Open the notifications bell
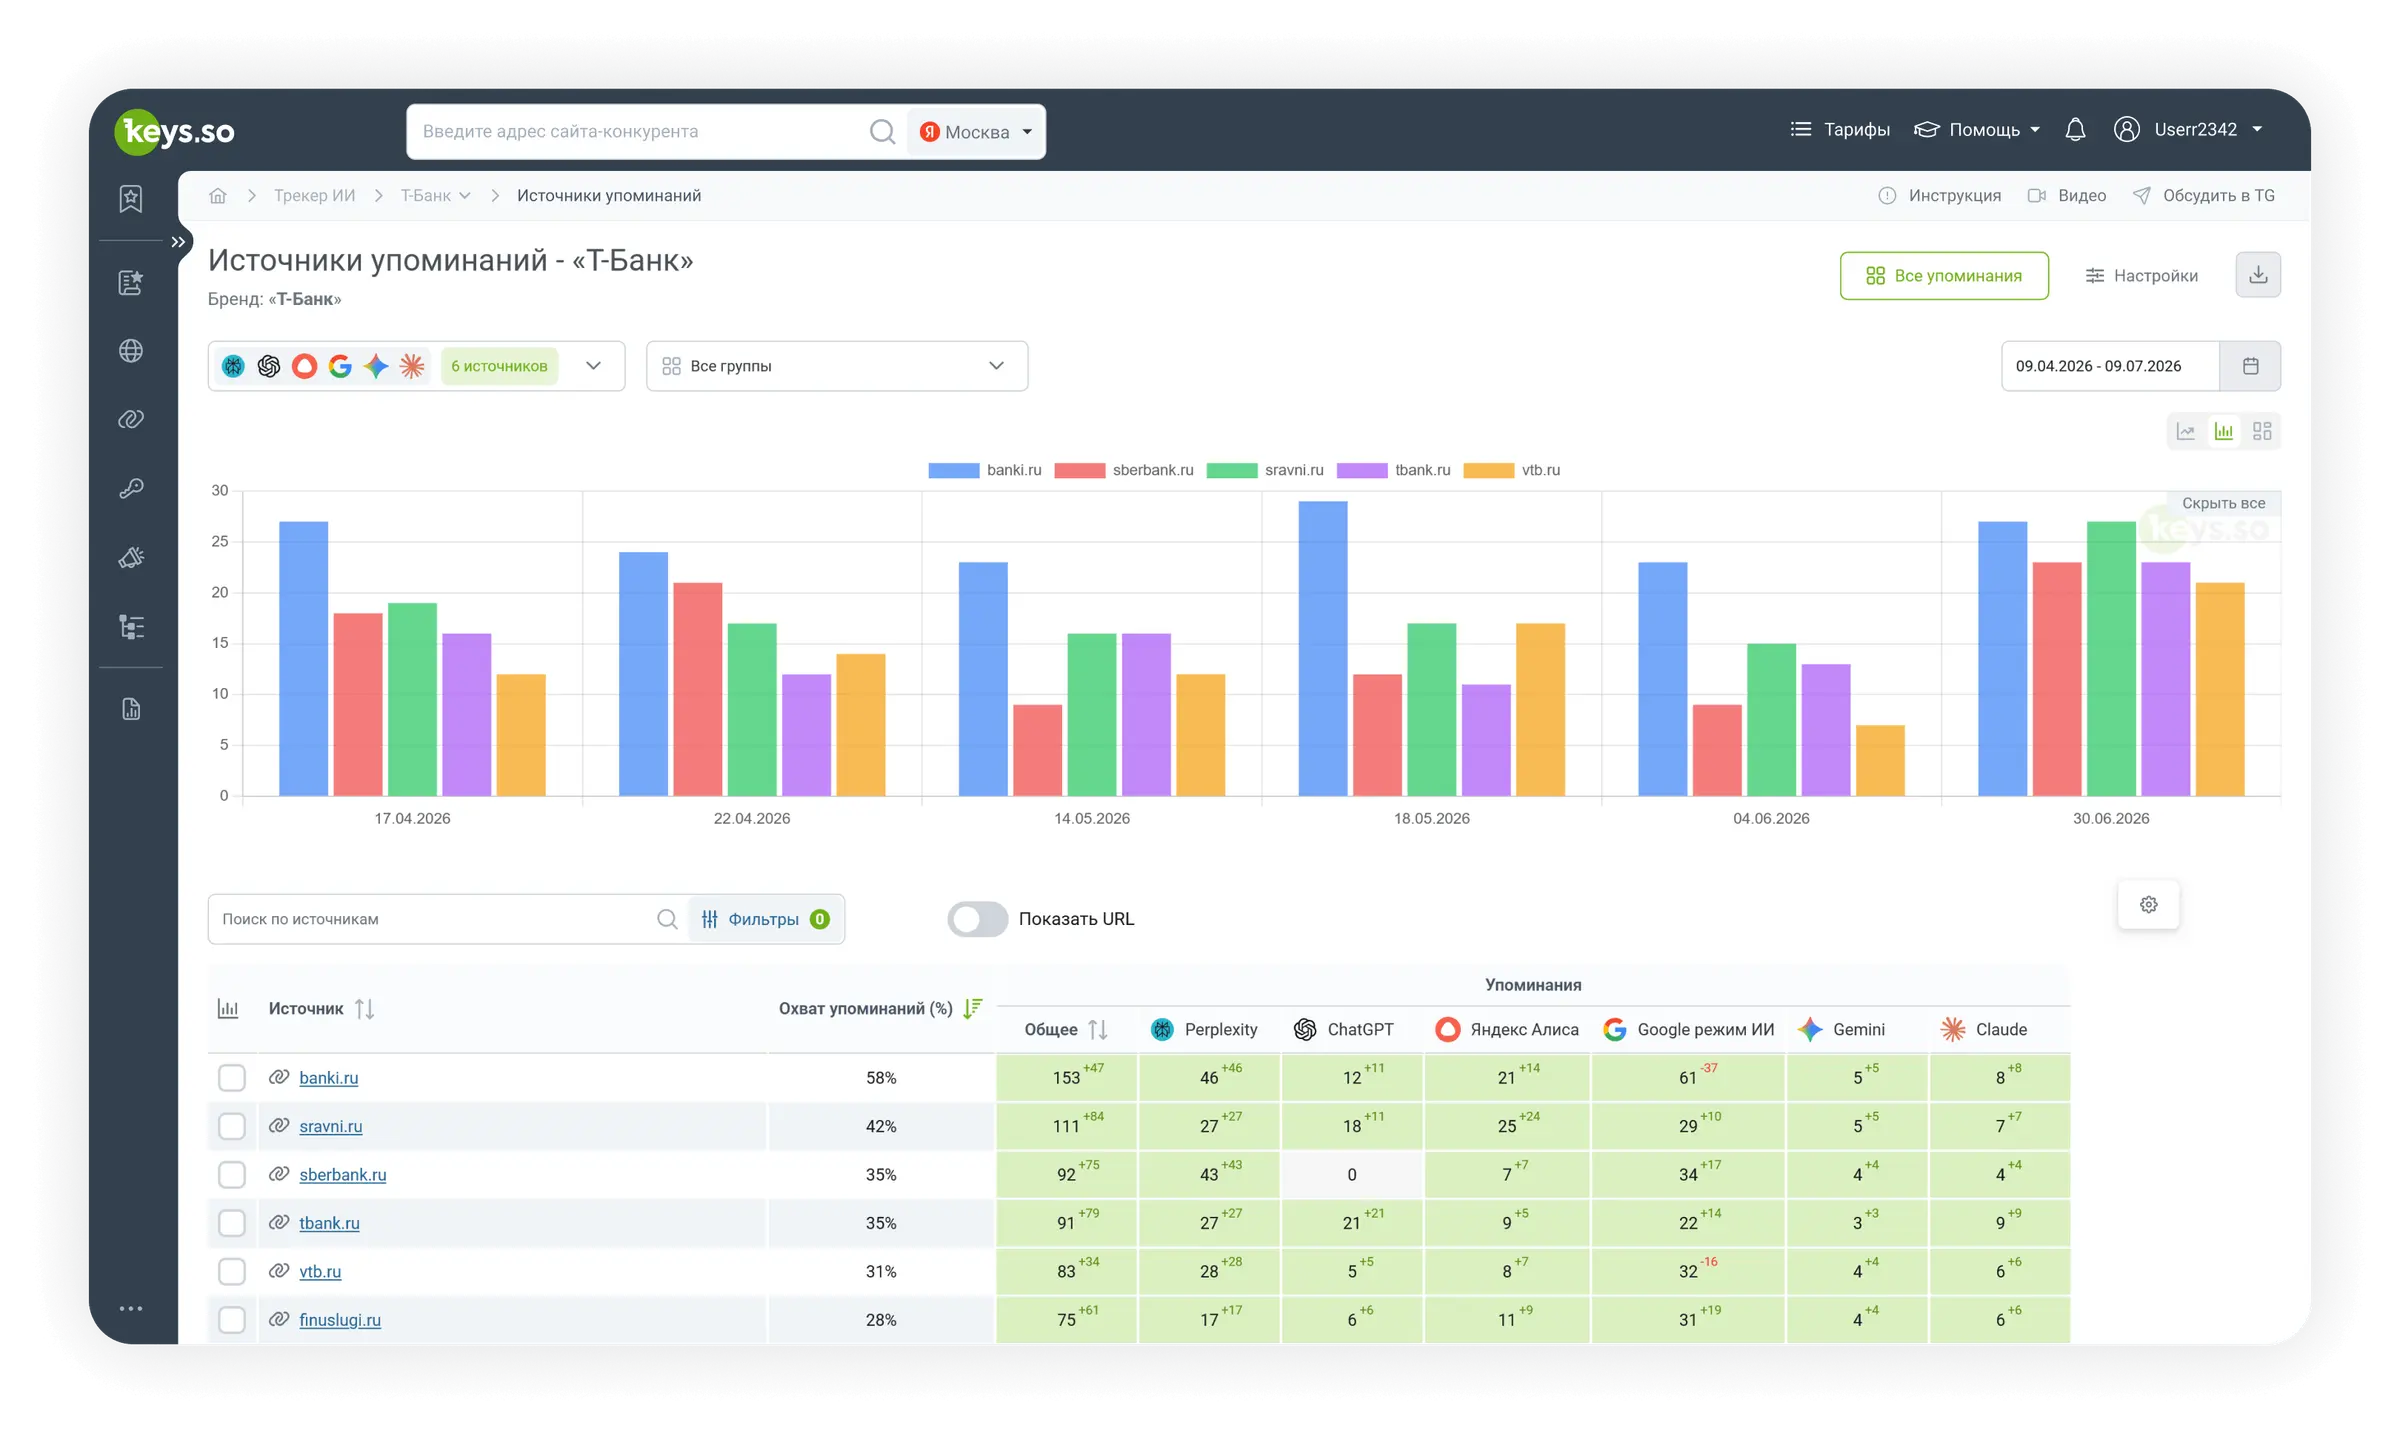The image size is (2400, 1433). point(2075,130)
